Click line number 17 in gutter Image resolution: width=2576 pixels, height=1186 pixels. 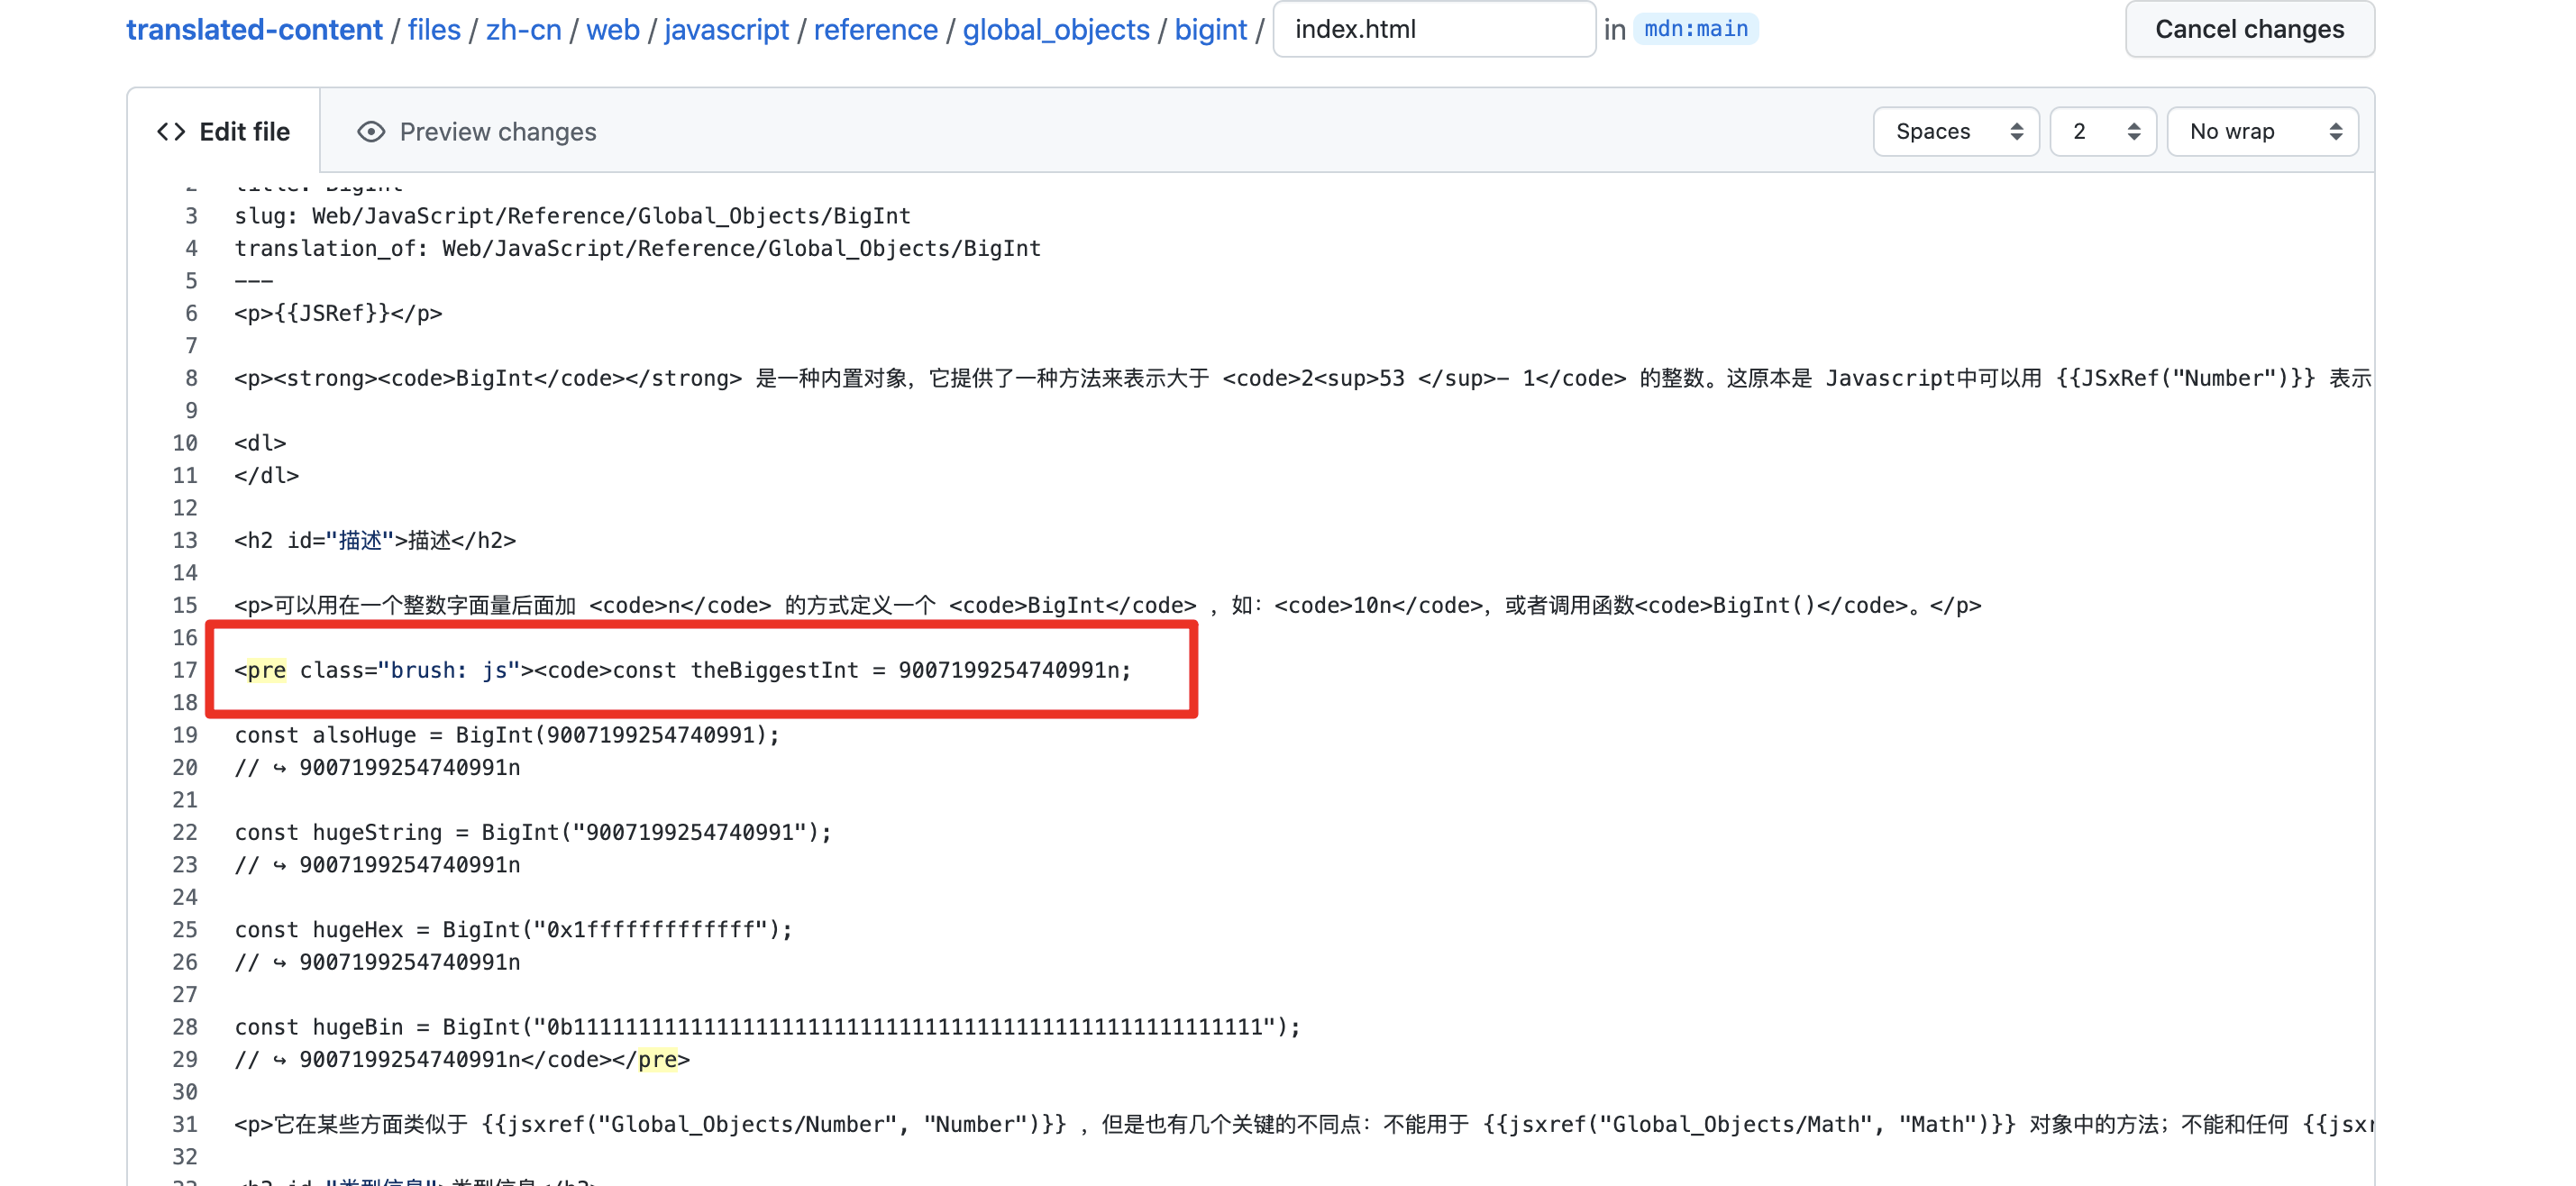click(x=185, y=670)
